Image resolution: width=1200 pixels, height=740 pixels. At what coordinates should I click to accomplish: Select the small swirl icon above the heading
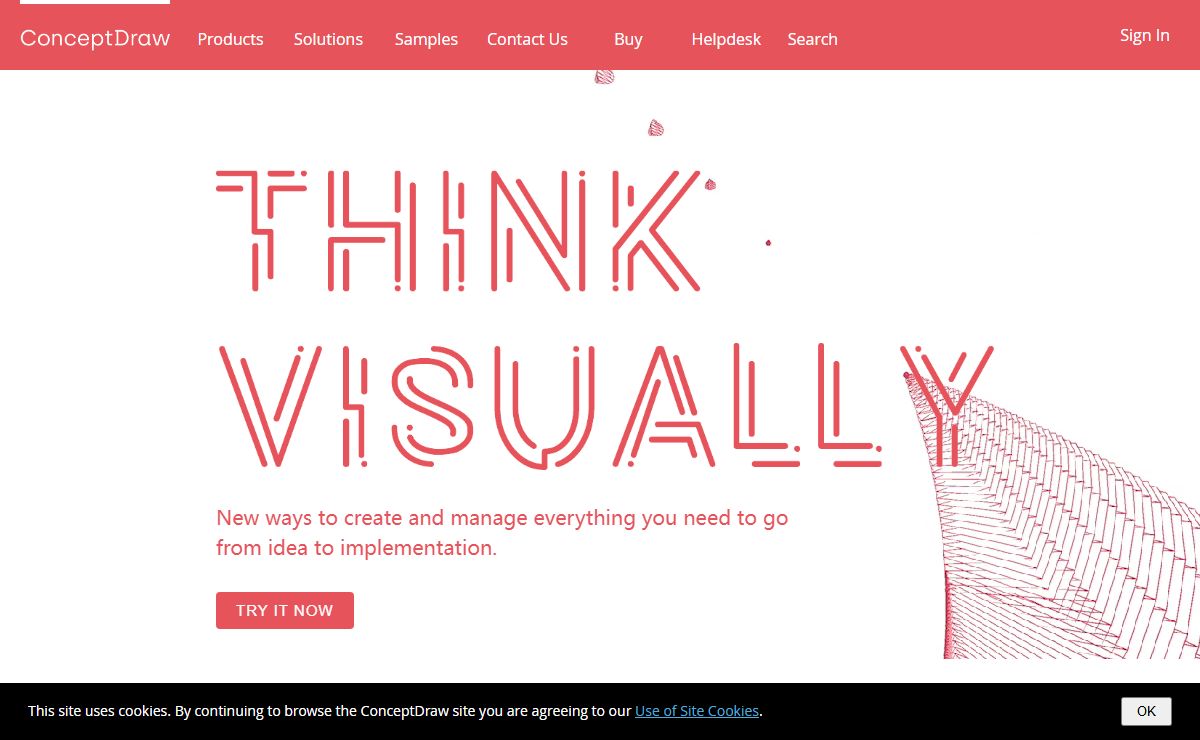click(x=604, y=75)
